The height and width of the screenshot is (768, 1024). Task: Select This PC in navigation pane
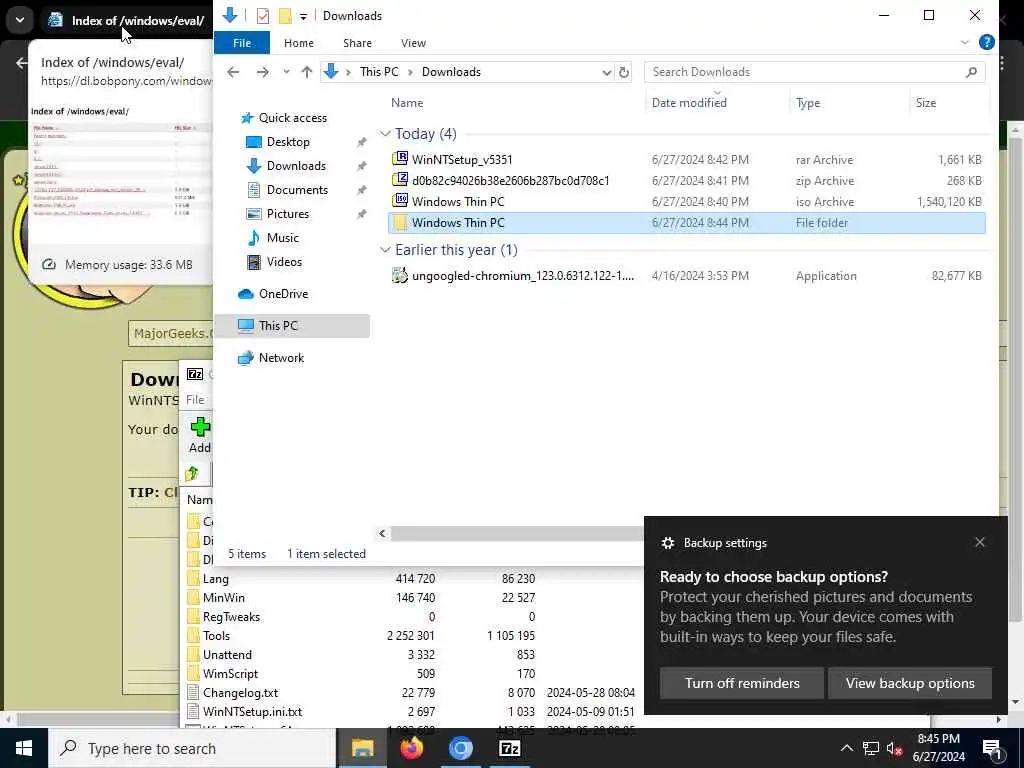coord(278,326)
